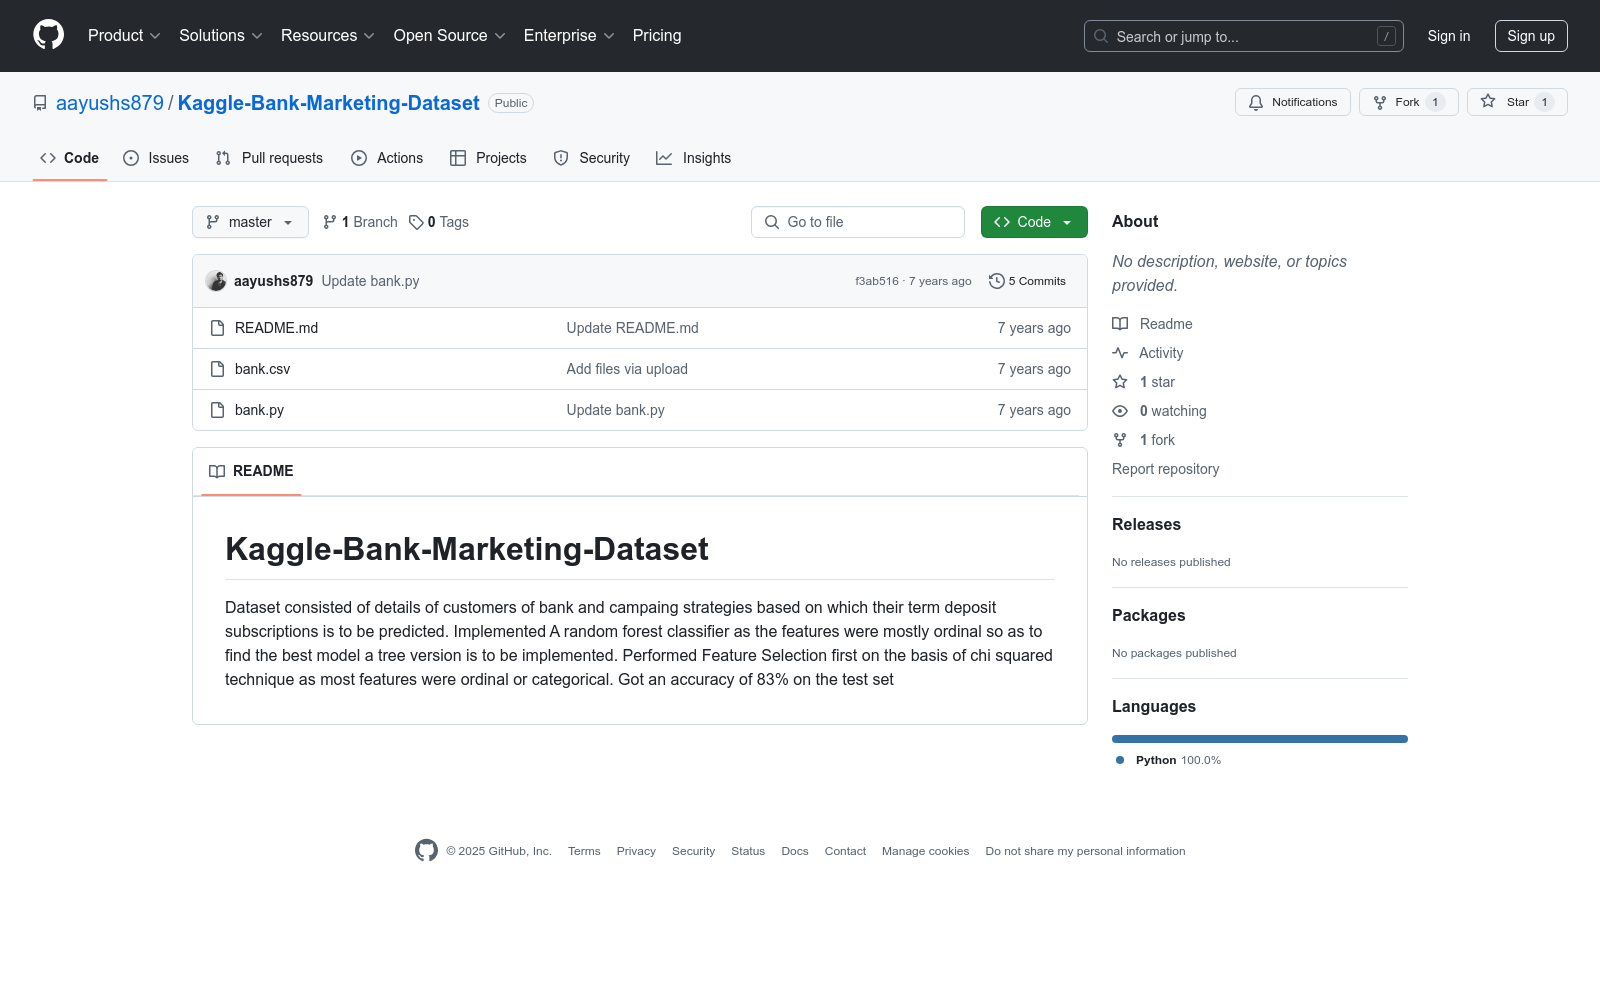Click the commit history clock icon
Viewport: 1600px width, 1000px height.
pyautogui.click(x=996, y=281)
